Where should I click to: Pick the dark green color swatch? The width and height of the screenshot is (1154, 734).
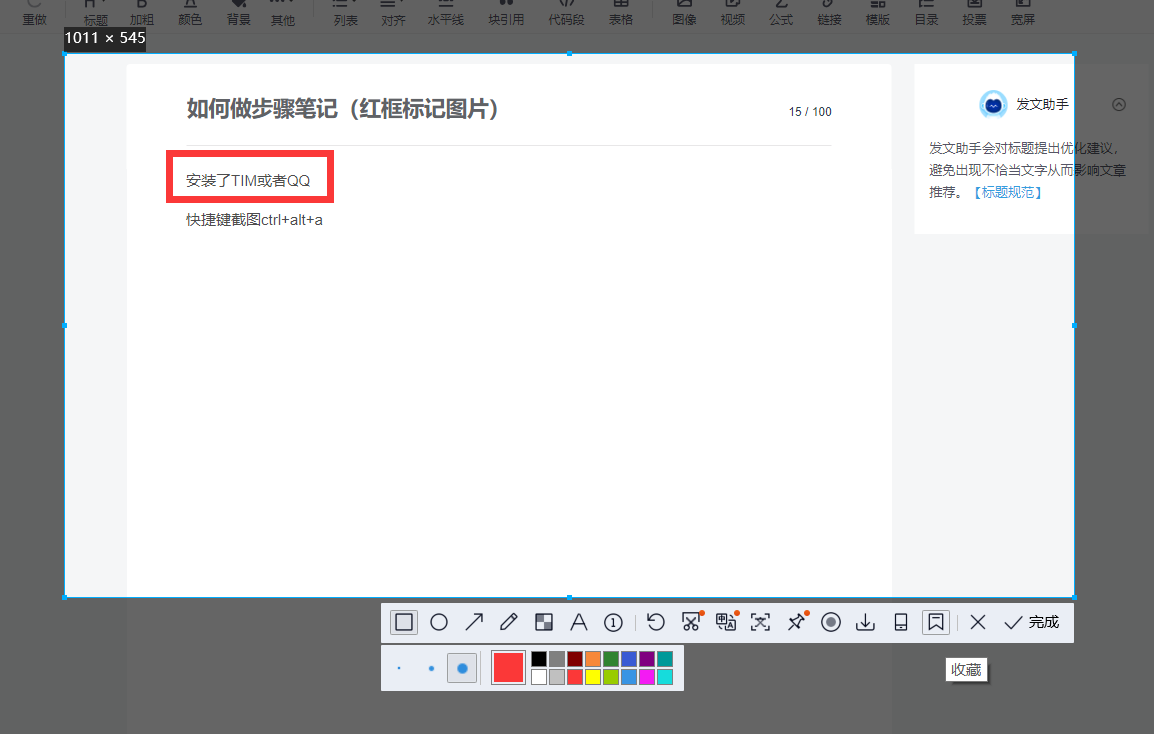(611, 659)
